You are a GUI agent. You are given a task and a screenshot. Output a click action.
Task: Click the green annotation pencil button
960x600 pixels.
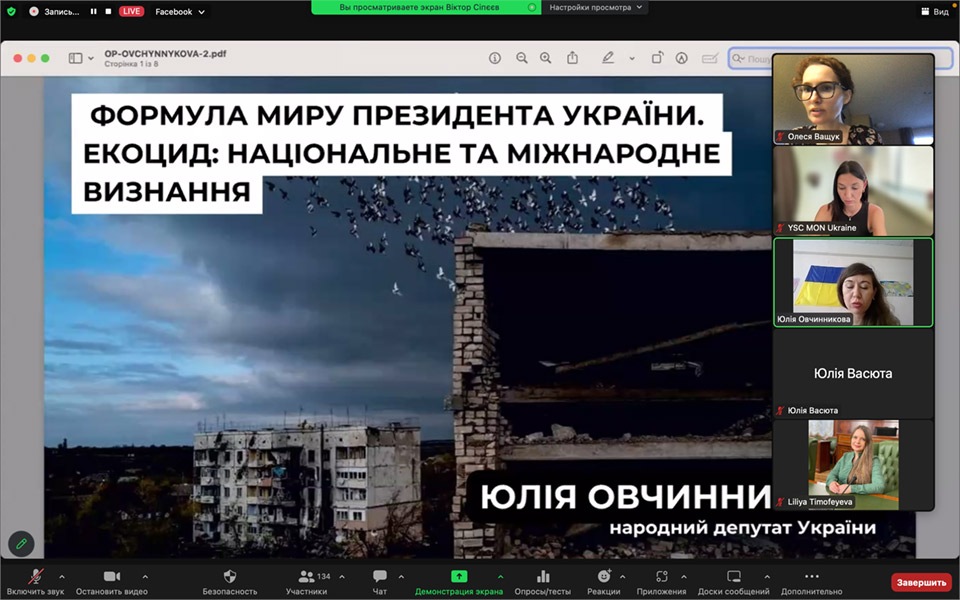click(x=21, y=543)
